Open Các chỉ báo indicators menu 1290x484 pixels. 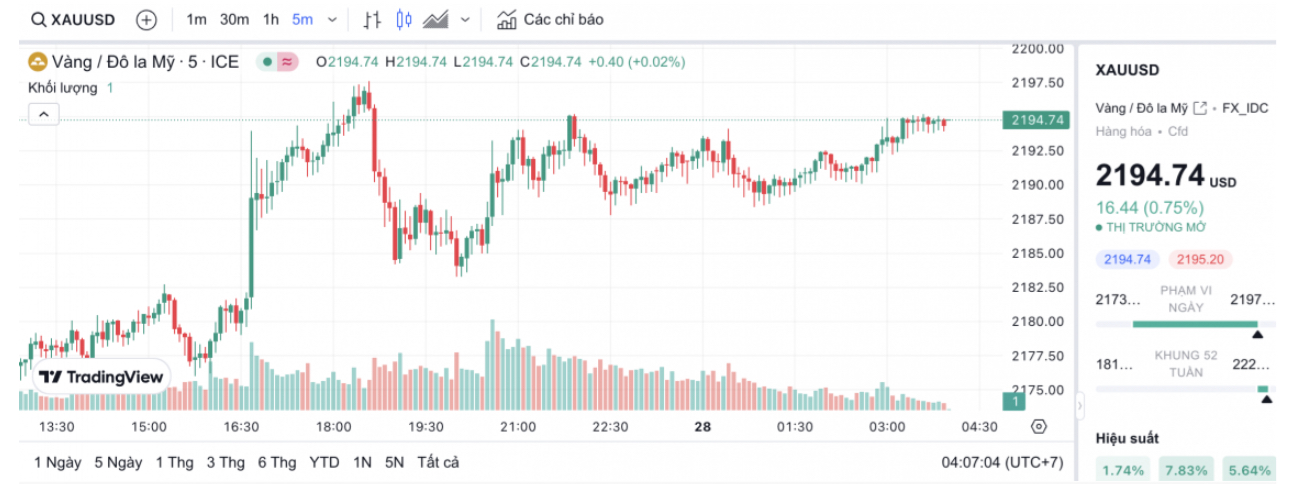click(550, 19)
